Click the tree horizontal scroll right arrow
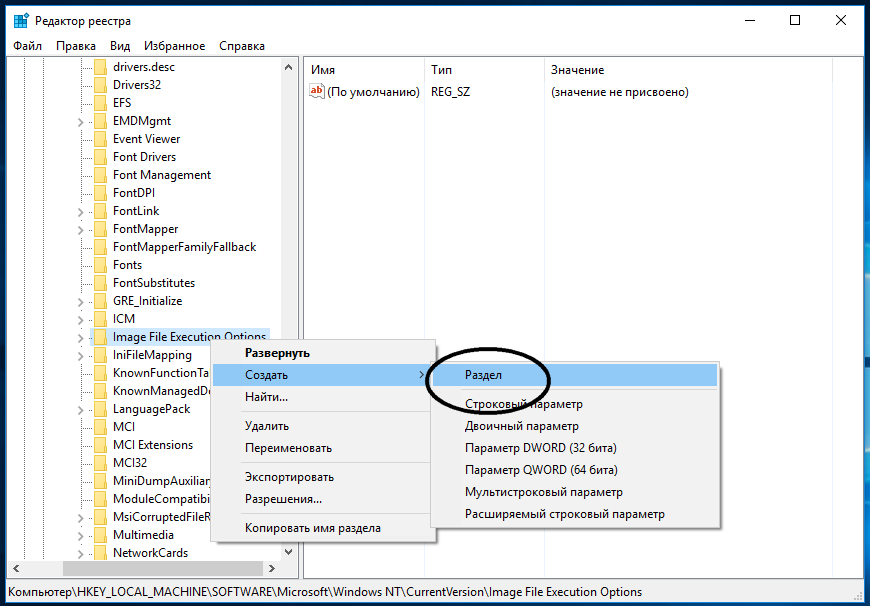870x606 pixels. click(x=271, y=568)
